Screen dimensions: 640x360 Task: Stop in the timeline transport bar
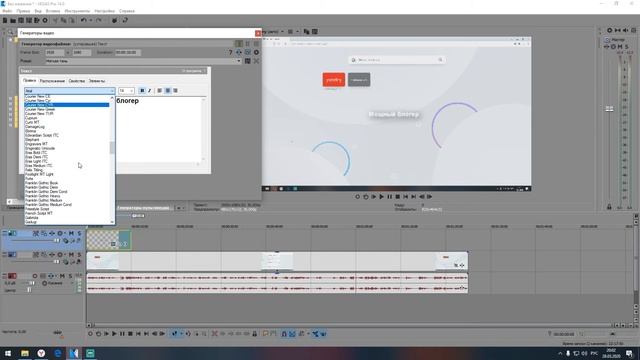pyautogui.click(x=130, y=334)
